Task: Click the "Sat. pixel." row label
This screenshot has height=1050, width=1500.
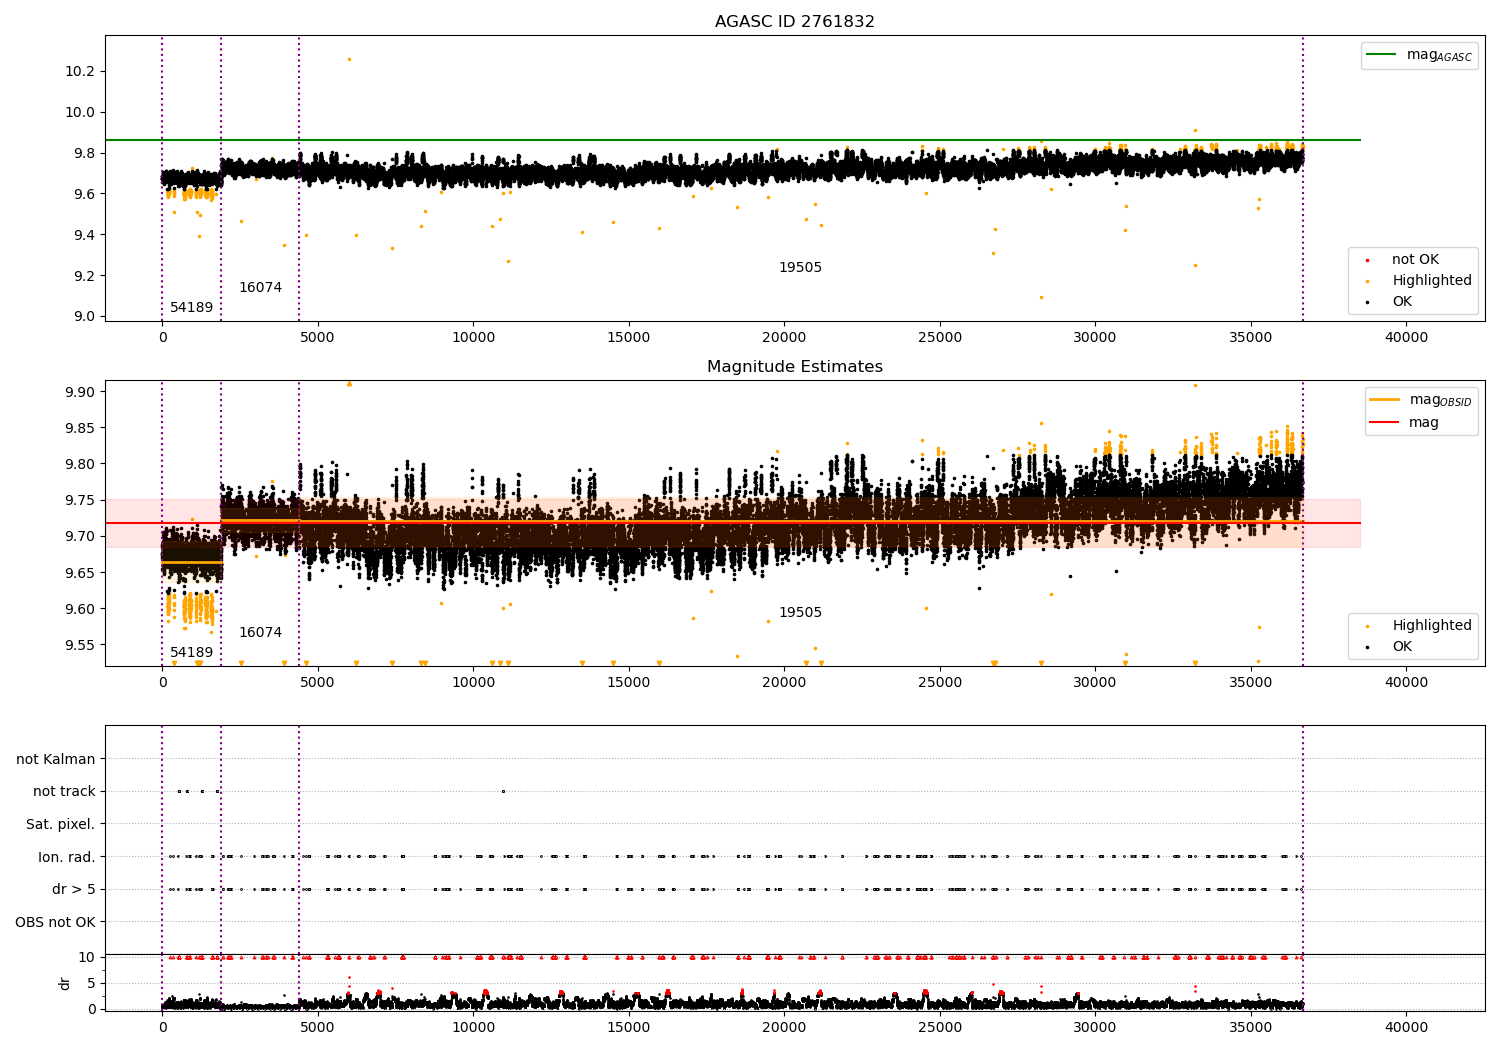Action: (61, 824)
